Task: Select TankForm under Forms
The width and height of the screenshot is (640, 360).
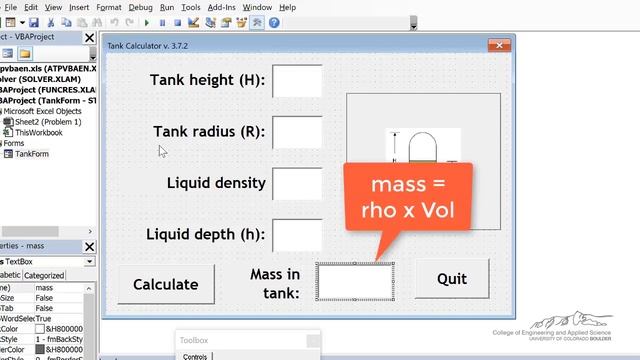Action: [31, 154]
